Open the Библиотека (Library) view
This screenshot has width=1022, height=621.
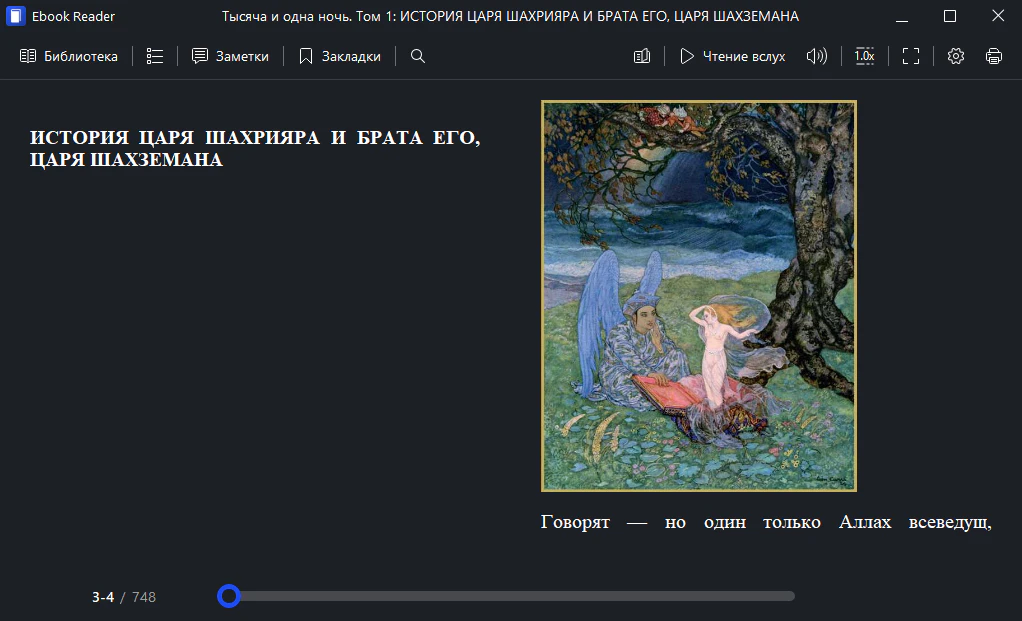click(x=68, y=57)
